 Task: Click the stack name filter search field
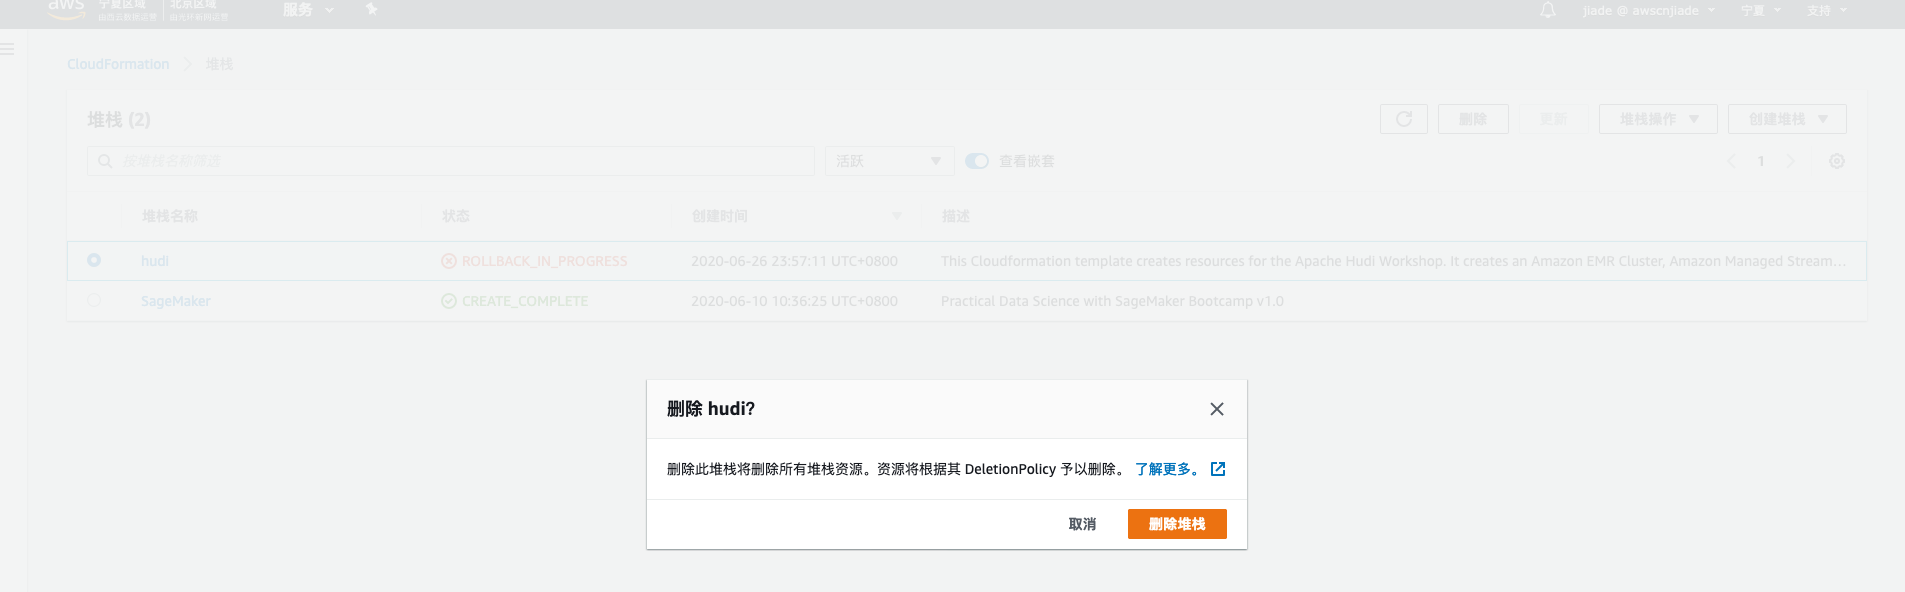pyautogui.click(x=450, y=161)
